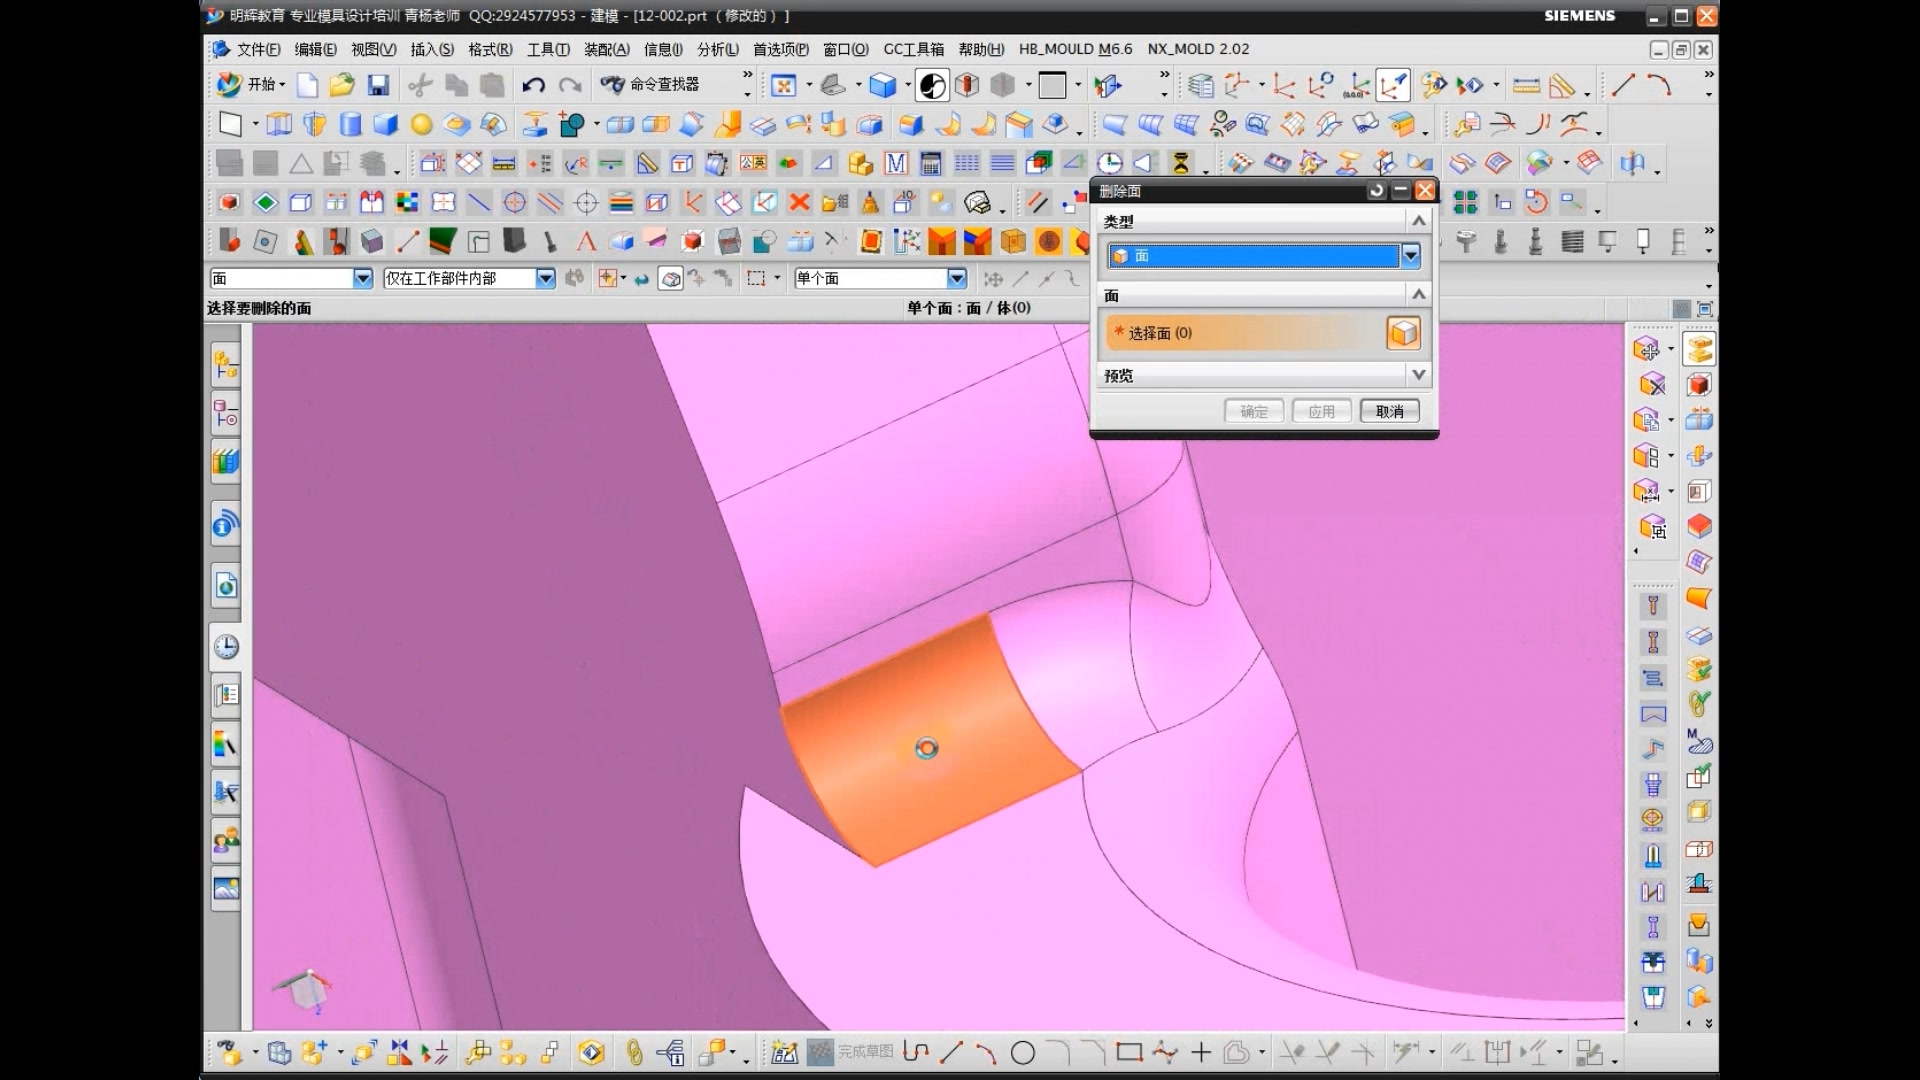Open the Command Finder (命令查找器)

[x=651, y=85]
